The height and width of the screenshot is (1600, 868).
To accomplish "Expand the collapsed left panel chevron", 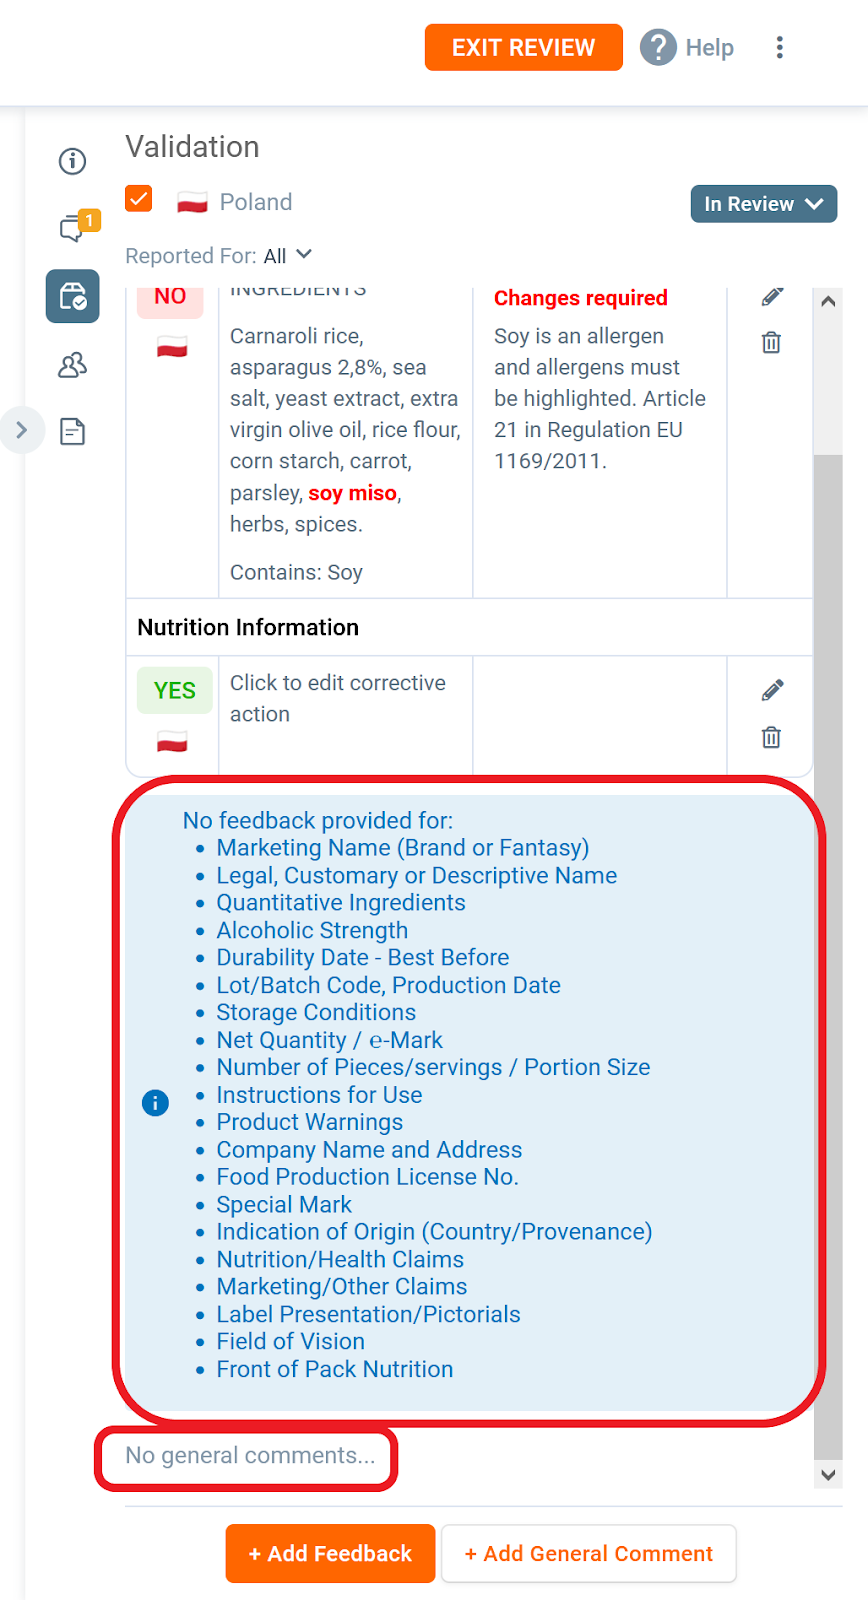I will [22, 431].
